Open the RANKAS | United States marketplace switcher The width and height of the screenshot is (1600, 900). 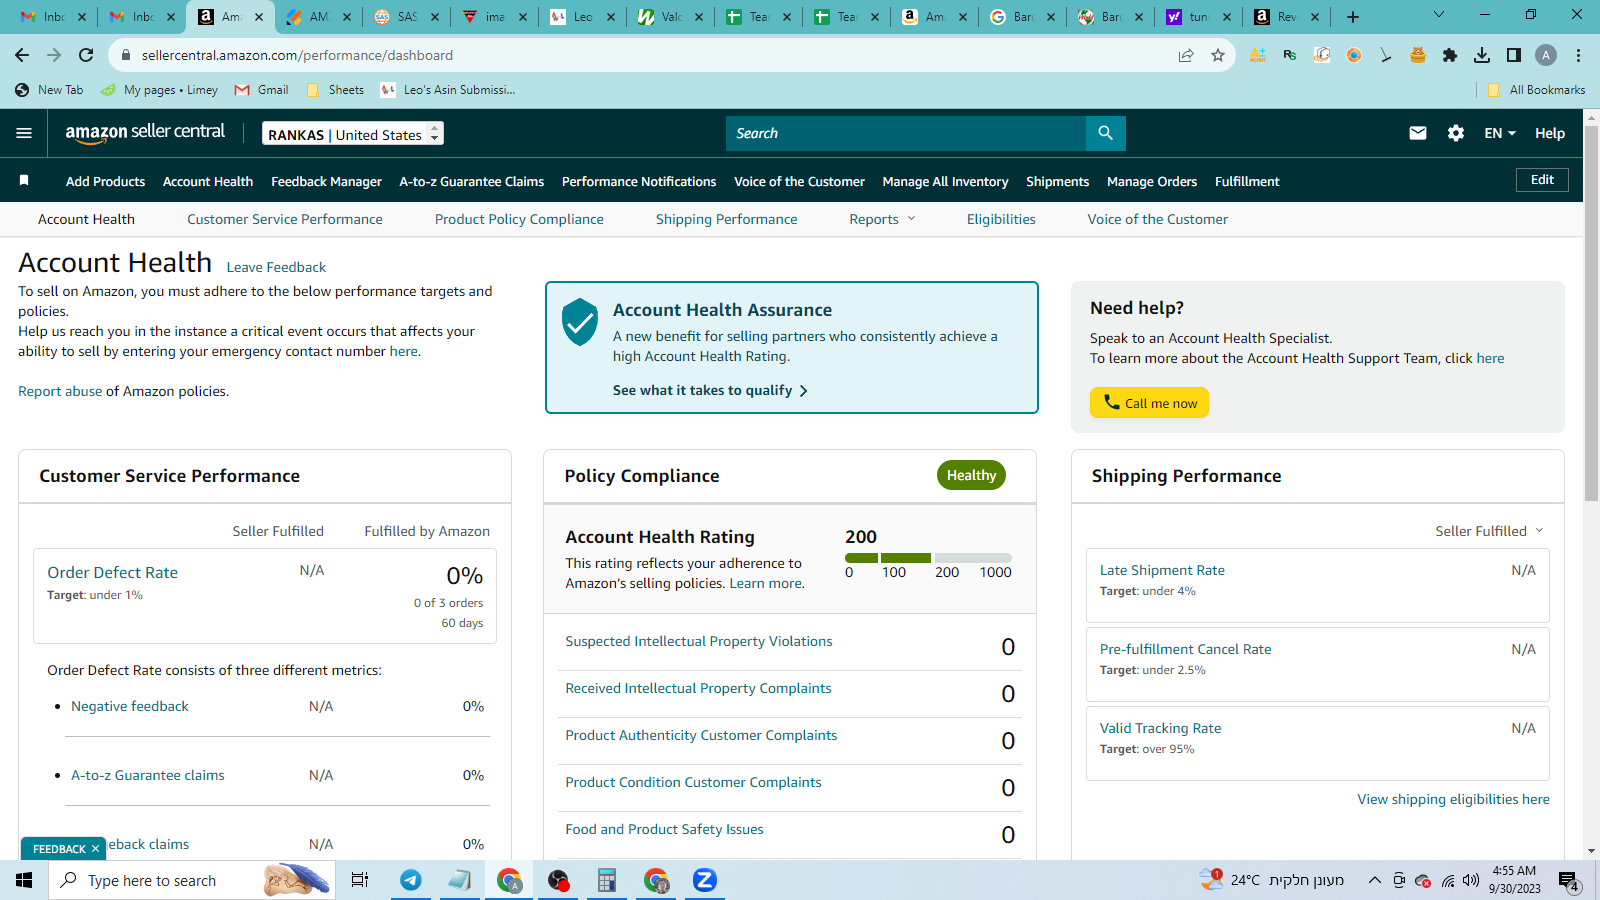click(353, 134)
